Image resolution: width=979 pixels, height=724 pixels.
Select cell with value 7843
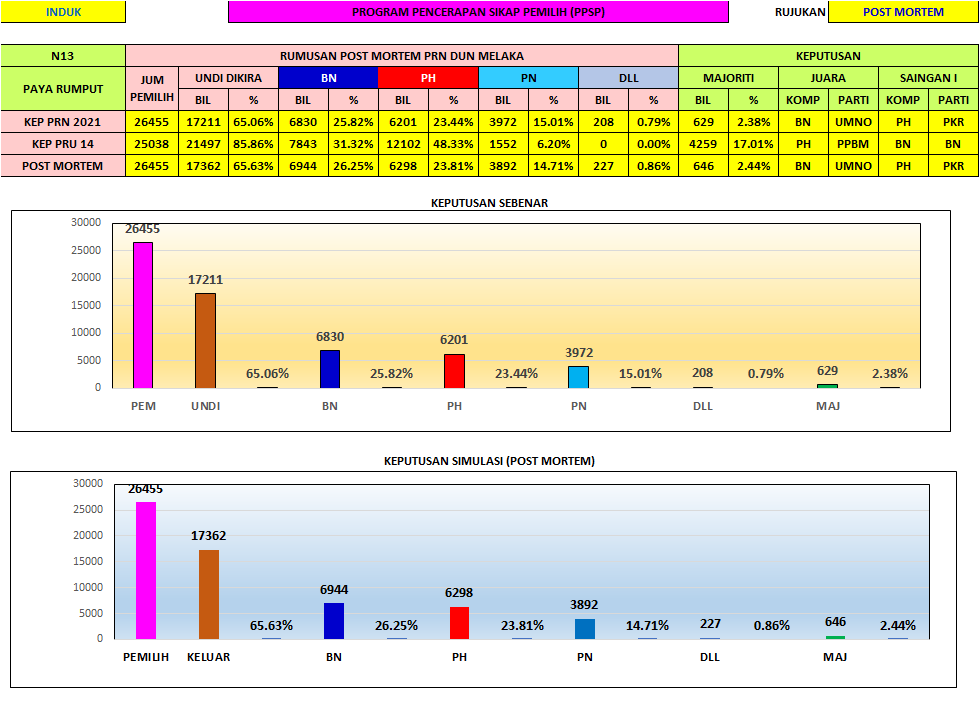[x=303, y=144]
